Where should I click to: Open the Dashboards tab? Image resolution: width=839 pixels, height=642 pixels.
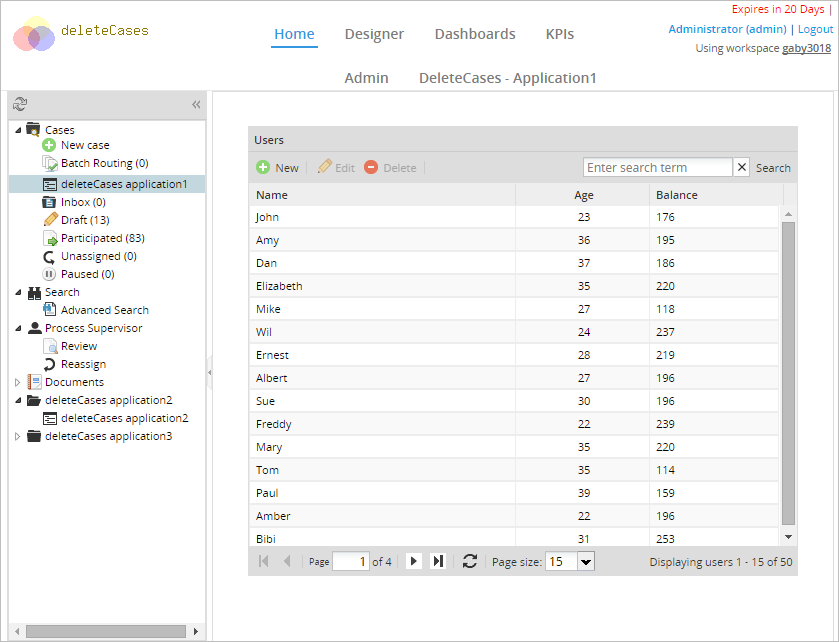point(475,34)
